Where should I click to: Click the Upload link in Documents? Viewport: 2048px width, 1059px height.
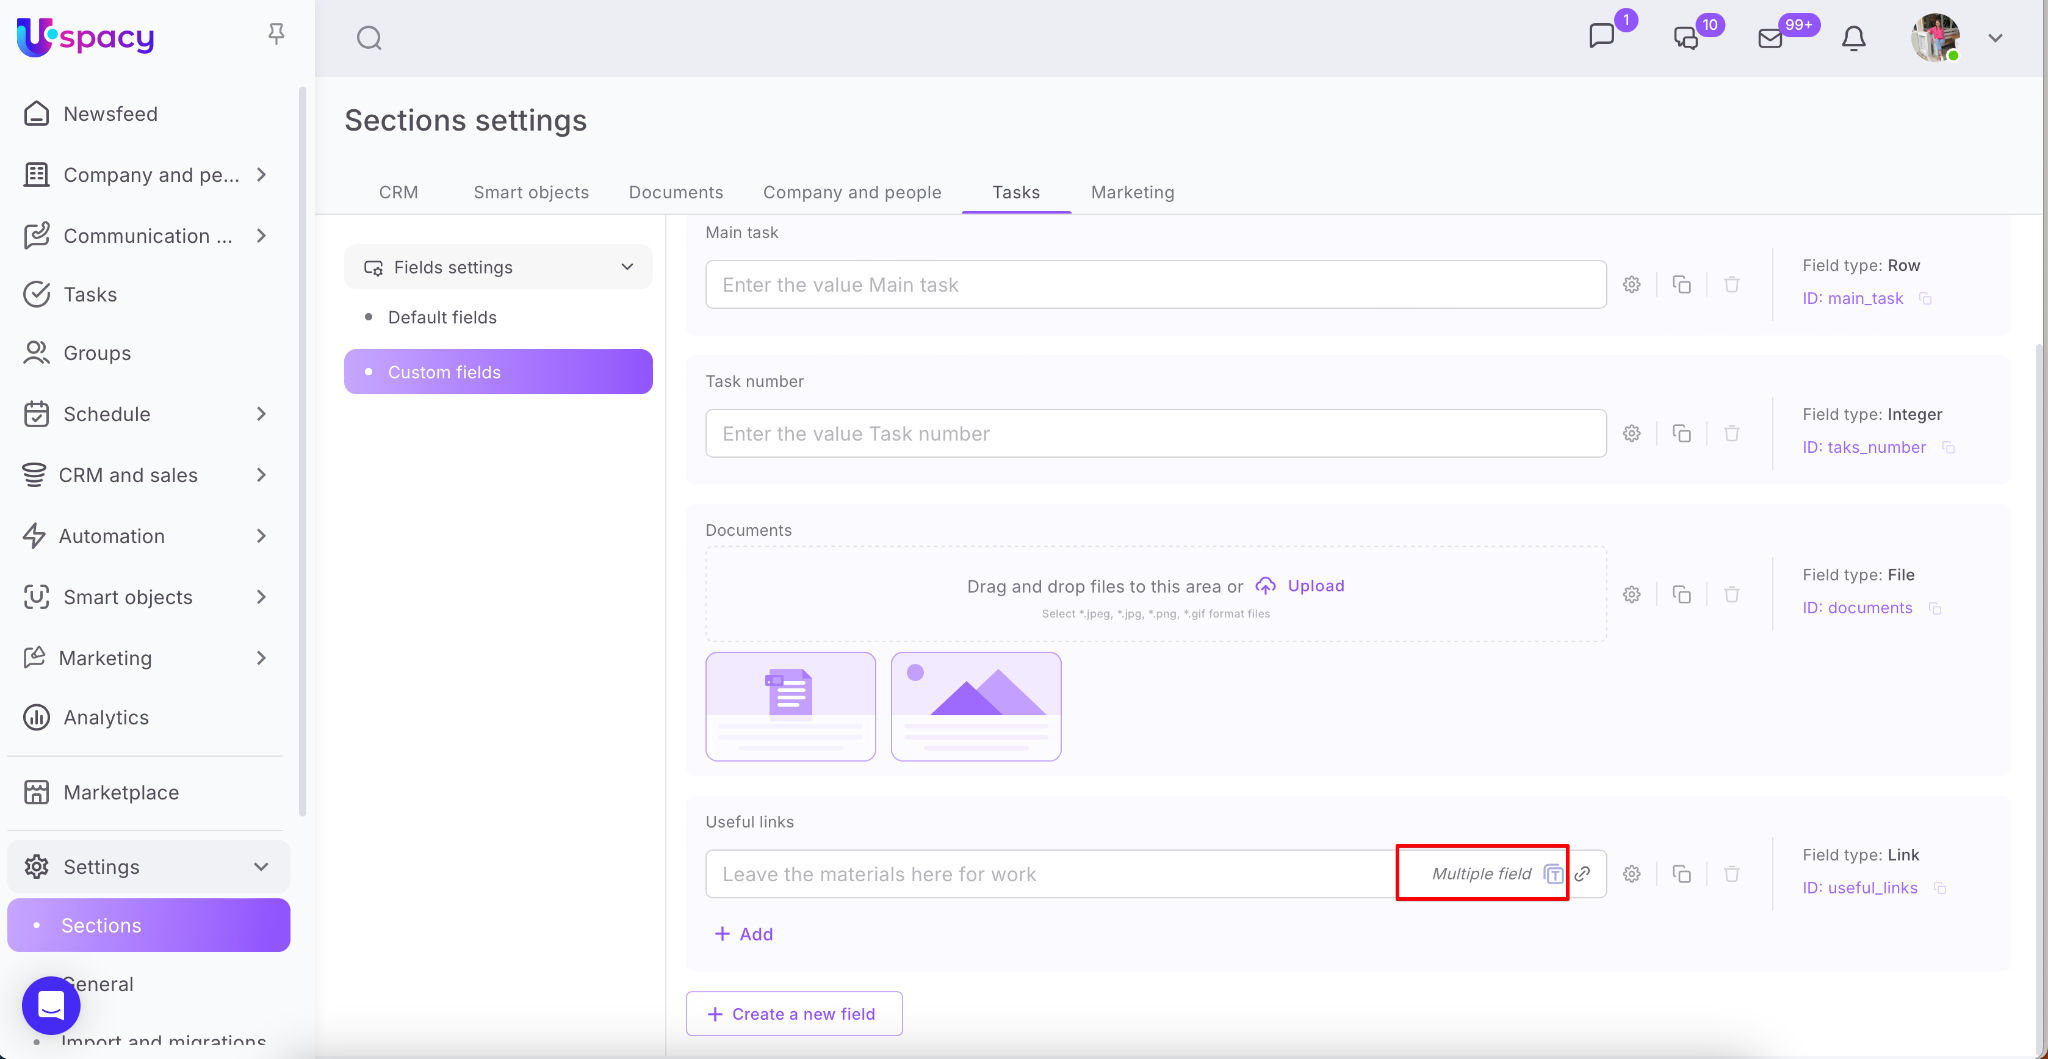tap(1315, 586)
